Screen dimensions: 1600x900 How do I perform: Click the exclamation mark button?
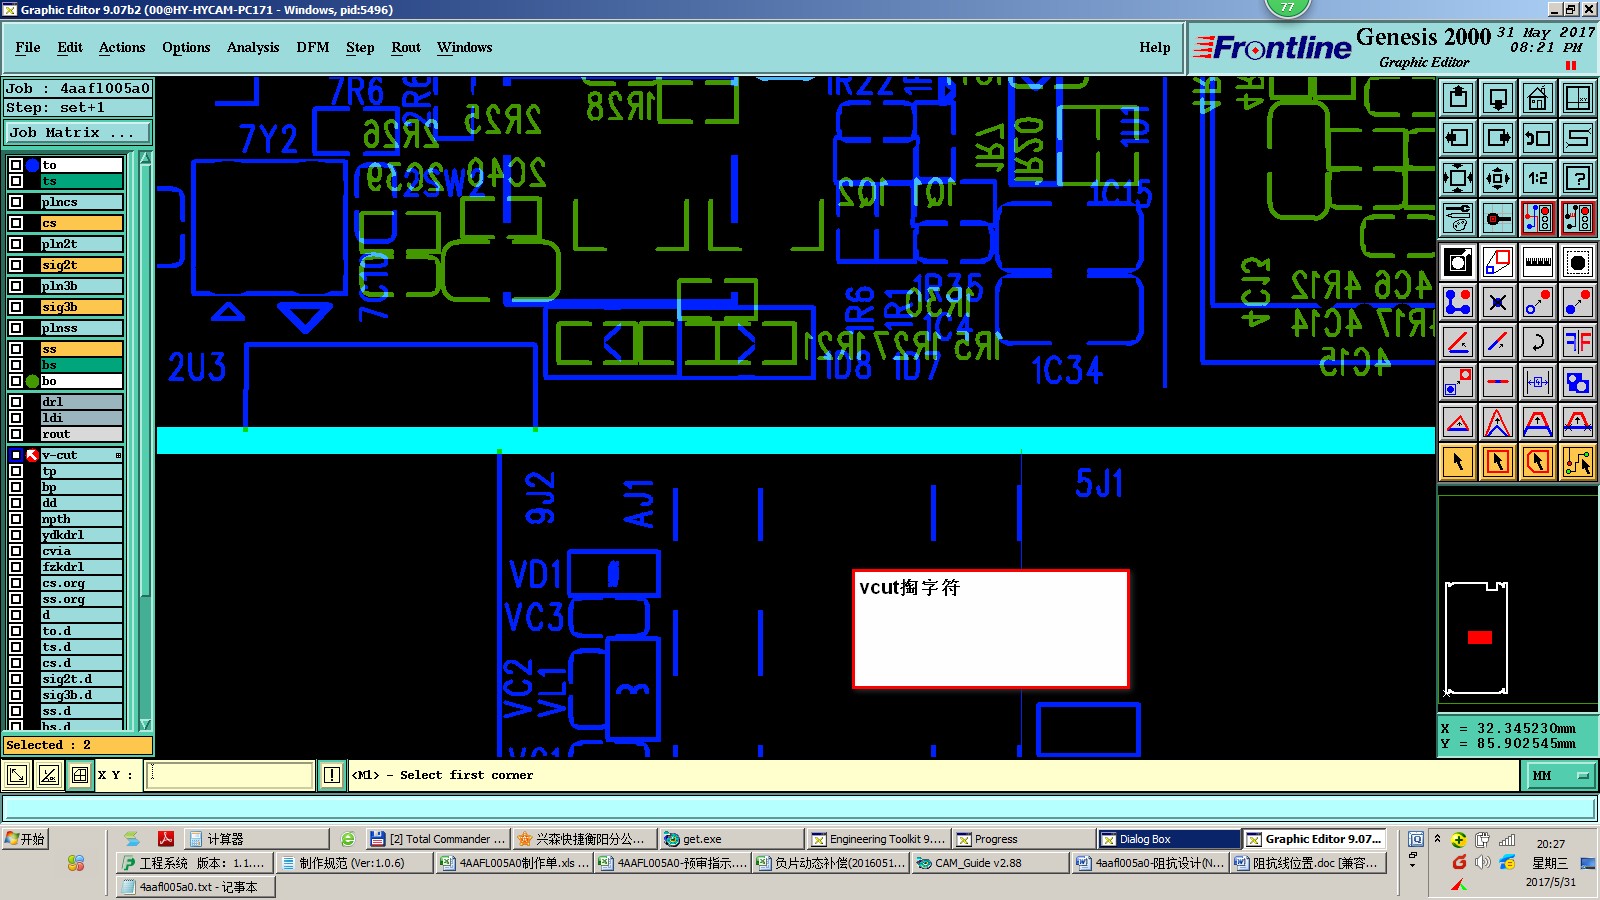(332, 775)
